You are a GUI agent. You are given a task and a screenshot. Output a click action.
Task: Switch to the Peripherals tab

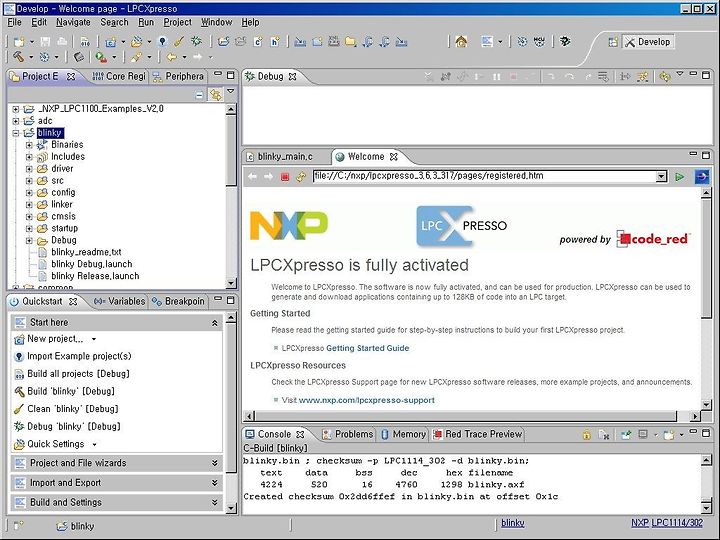178,76
